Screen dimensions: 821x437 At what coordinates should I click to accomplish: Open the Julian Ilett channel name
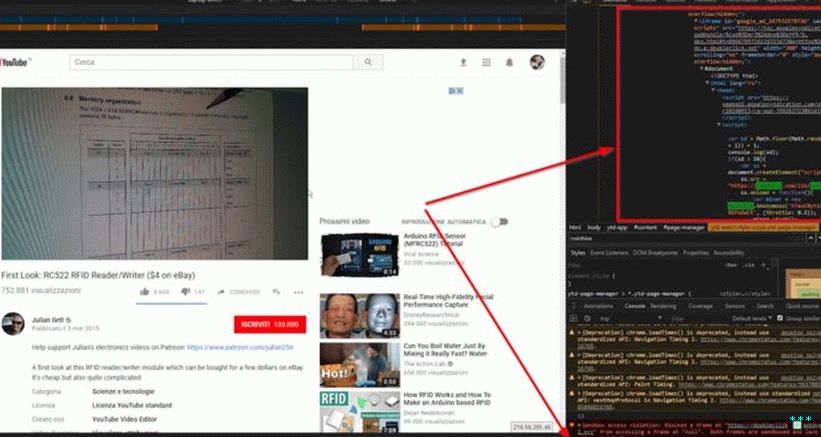48,320
